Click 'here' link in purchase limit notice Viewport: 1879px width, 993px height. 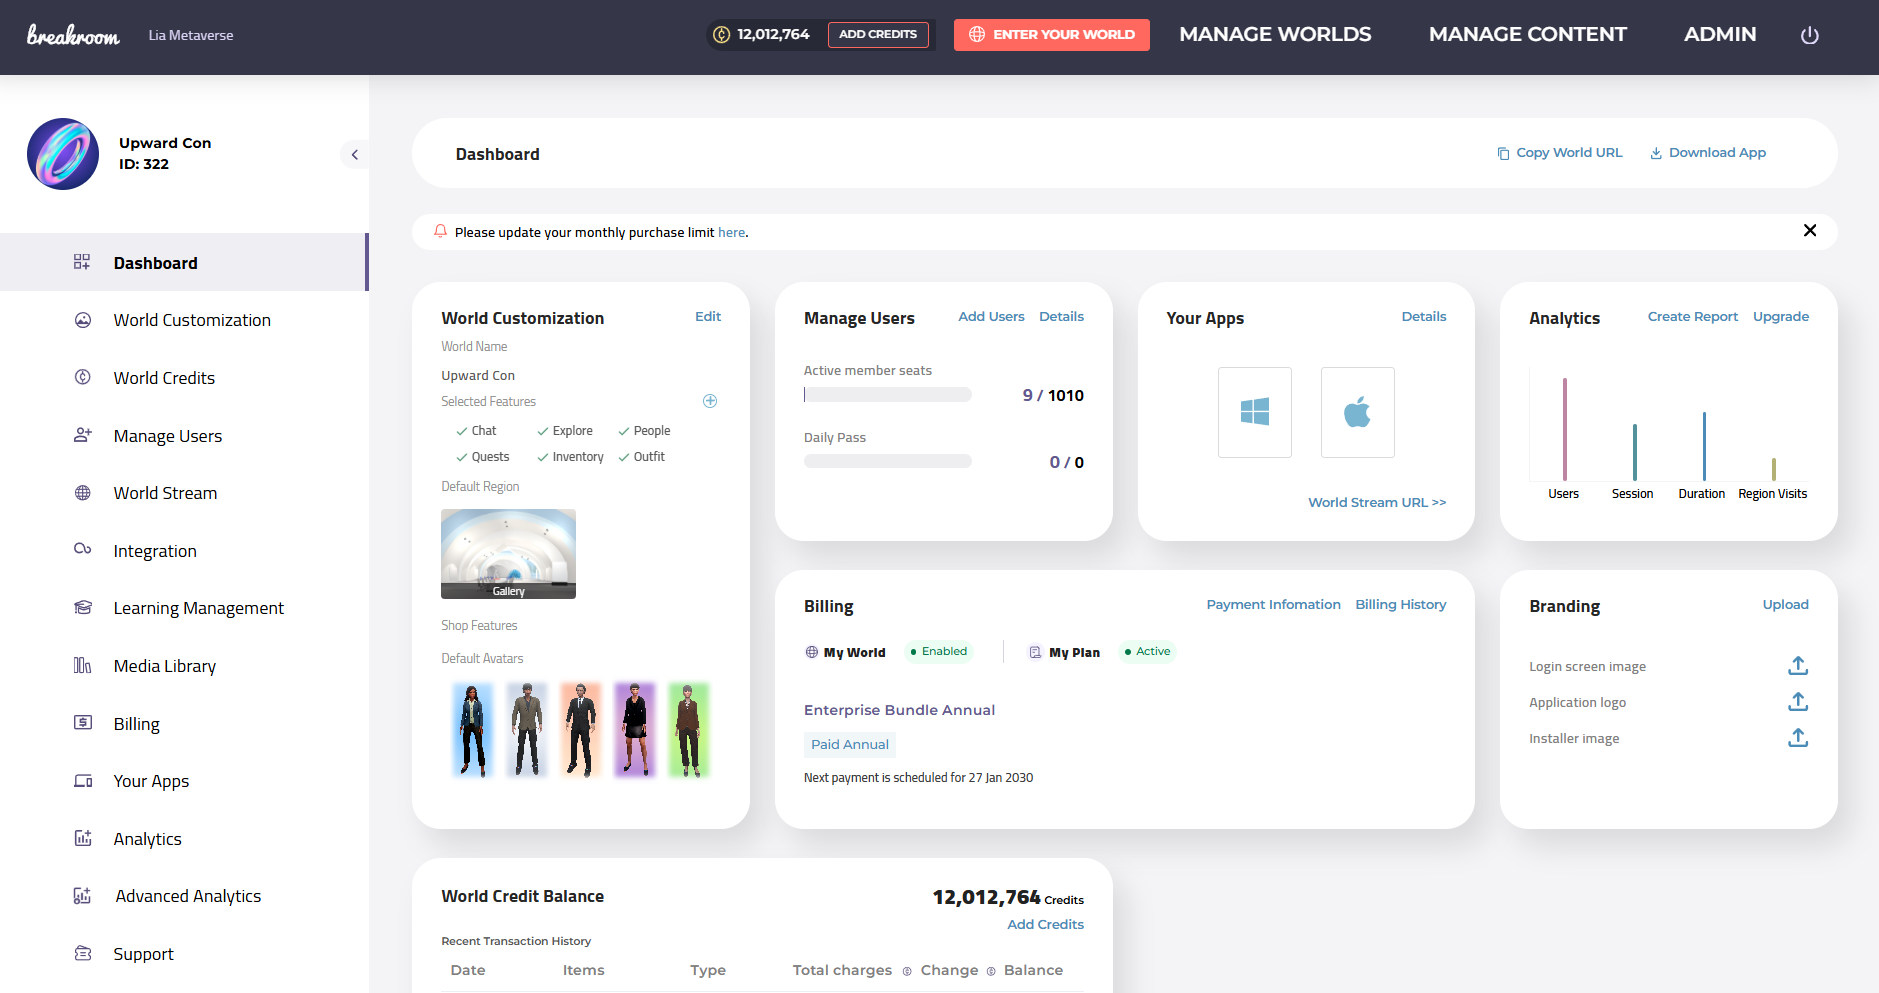731,232
